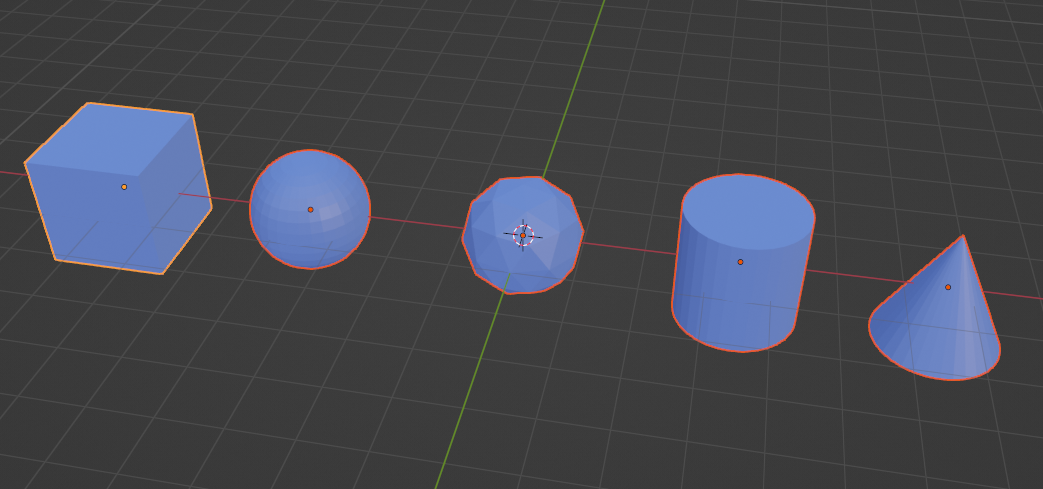Select the cone object
The image size is (1043, 489).
[x=935, y=308]
